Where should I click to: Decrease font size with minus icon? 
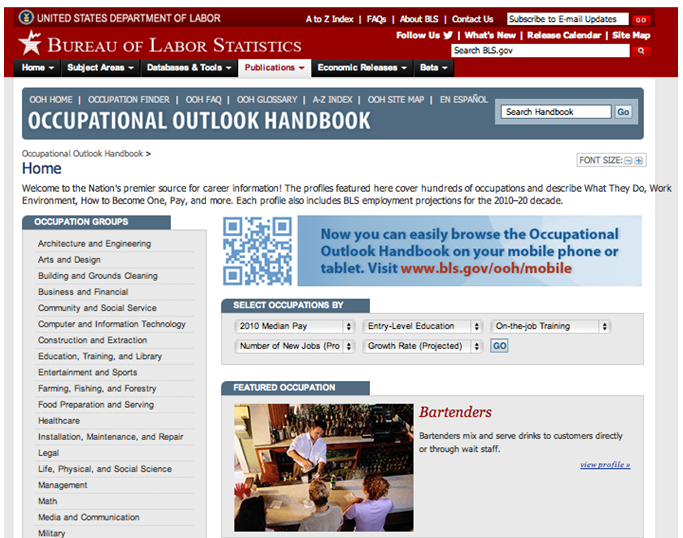click(x=628, y=160)
